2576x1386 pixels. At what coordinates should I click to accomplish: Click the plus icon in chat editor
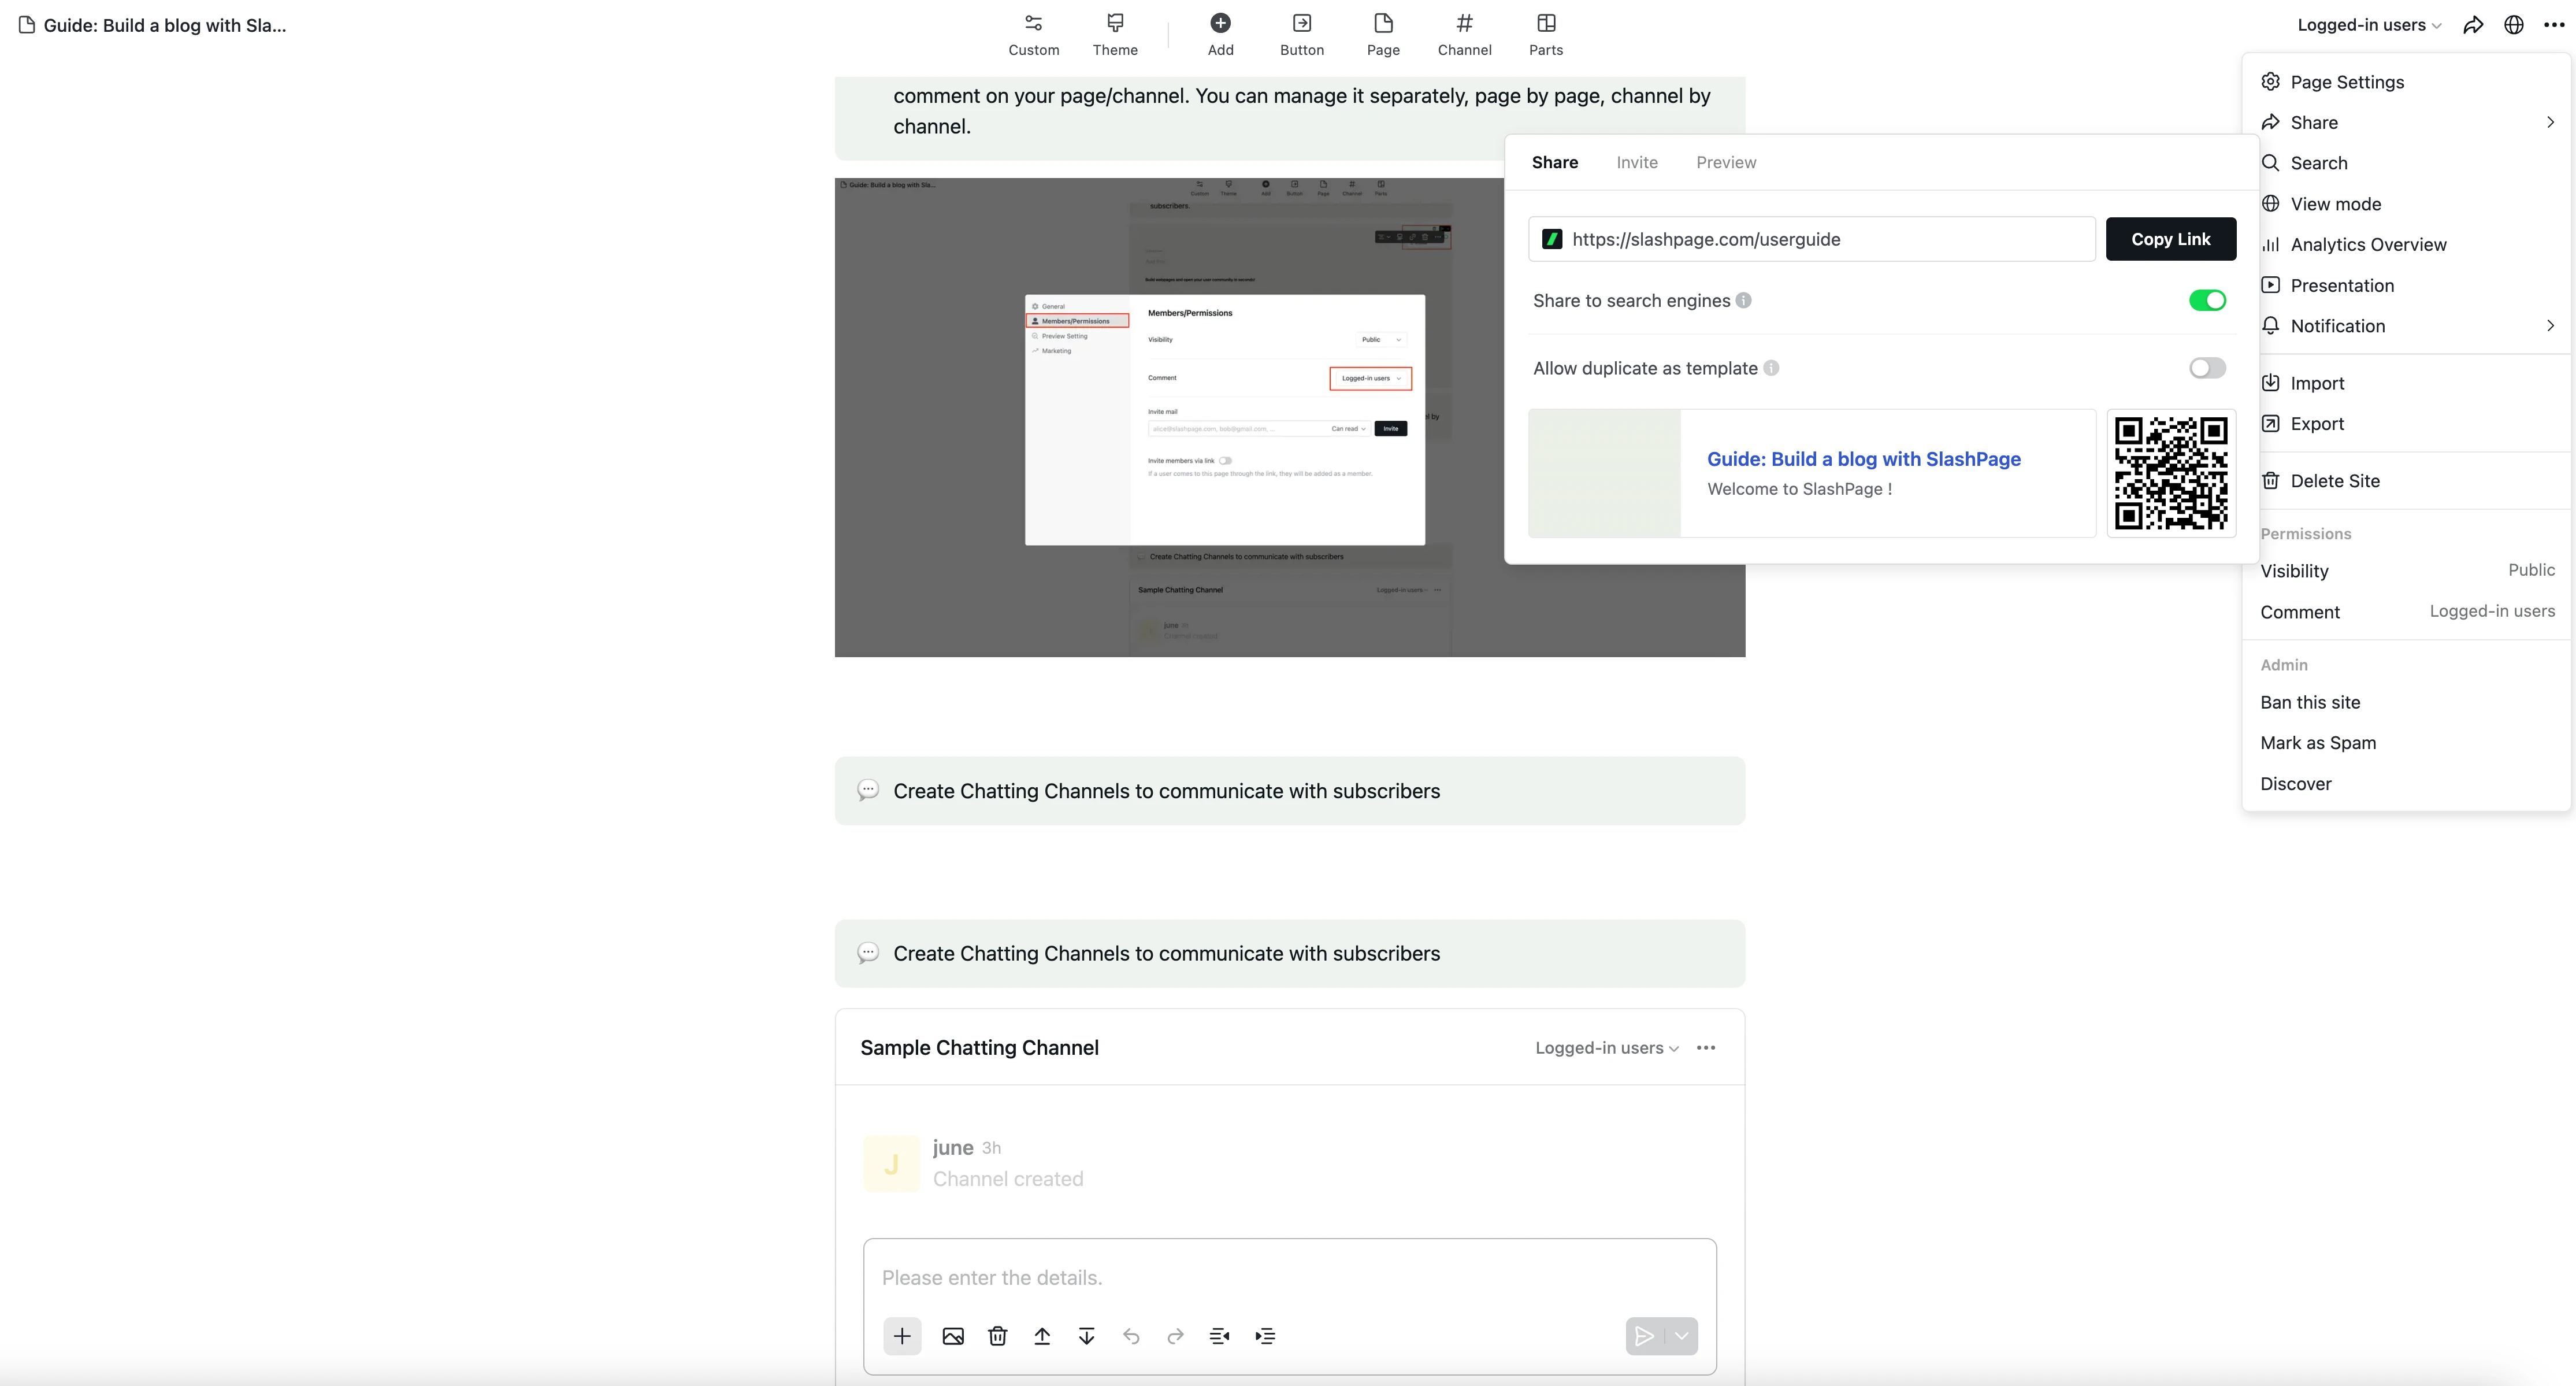point(902,1336)
